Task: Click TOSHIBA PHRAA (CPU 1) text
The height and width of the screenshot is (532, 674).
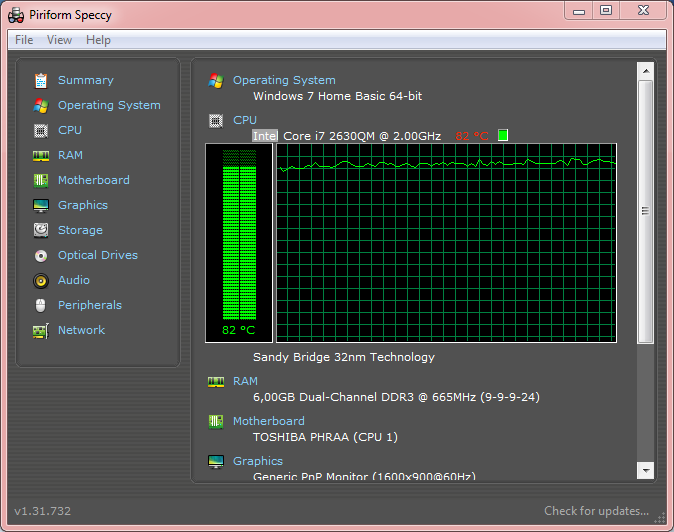Action: [x=325, y=437]
